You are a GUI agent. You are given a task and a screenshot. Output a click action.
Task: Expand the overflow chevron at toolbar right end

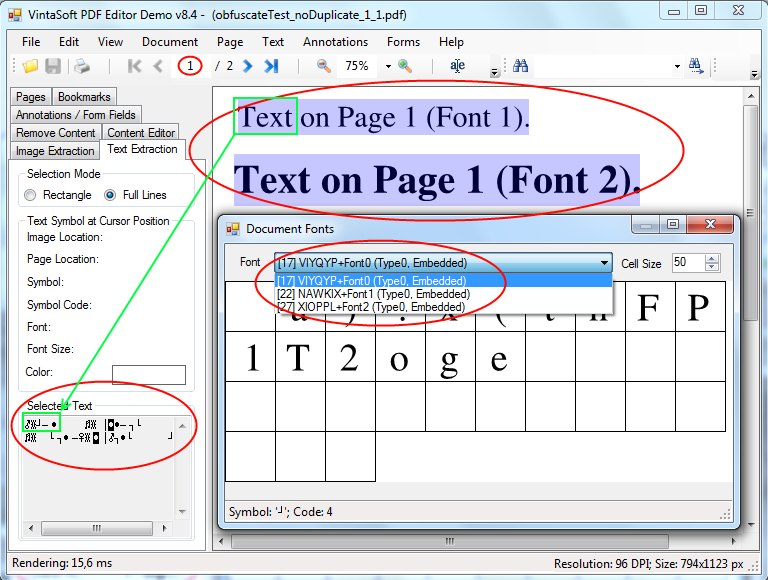(754, 73)
